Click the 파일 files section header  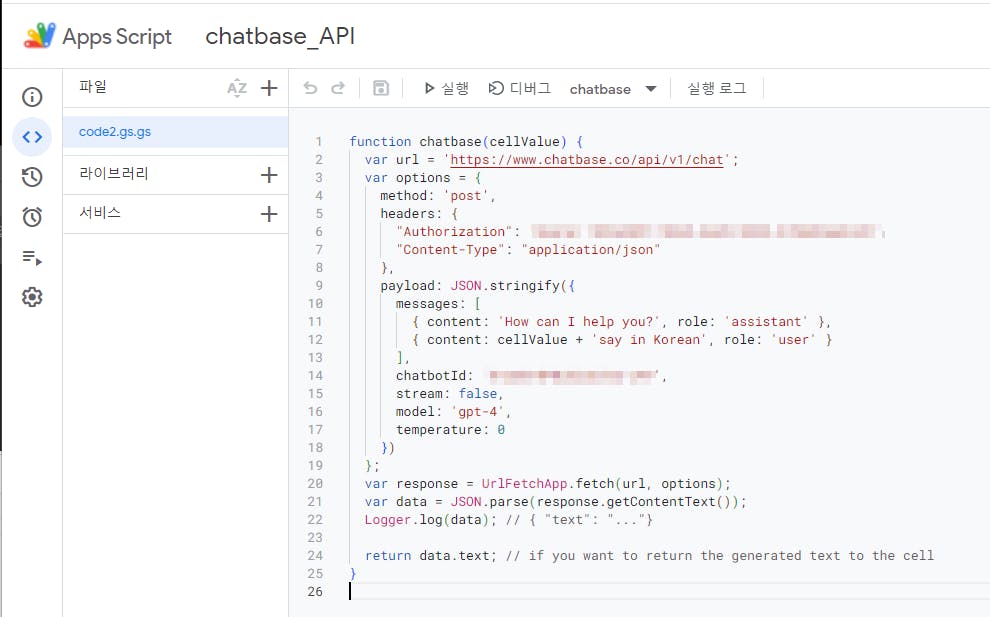[93, 87]
